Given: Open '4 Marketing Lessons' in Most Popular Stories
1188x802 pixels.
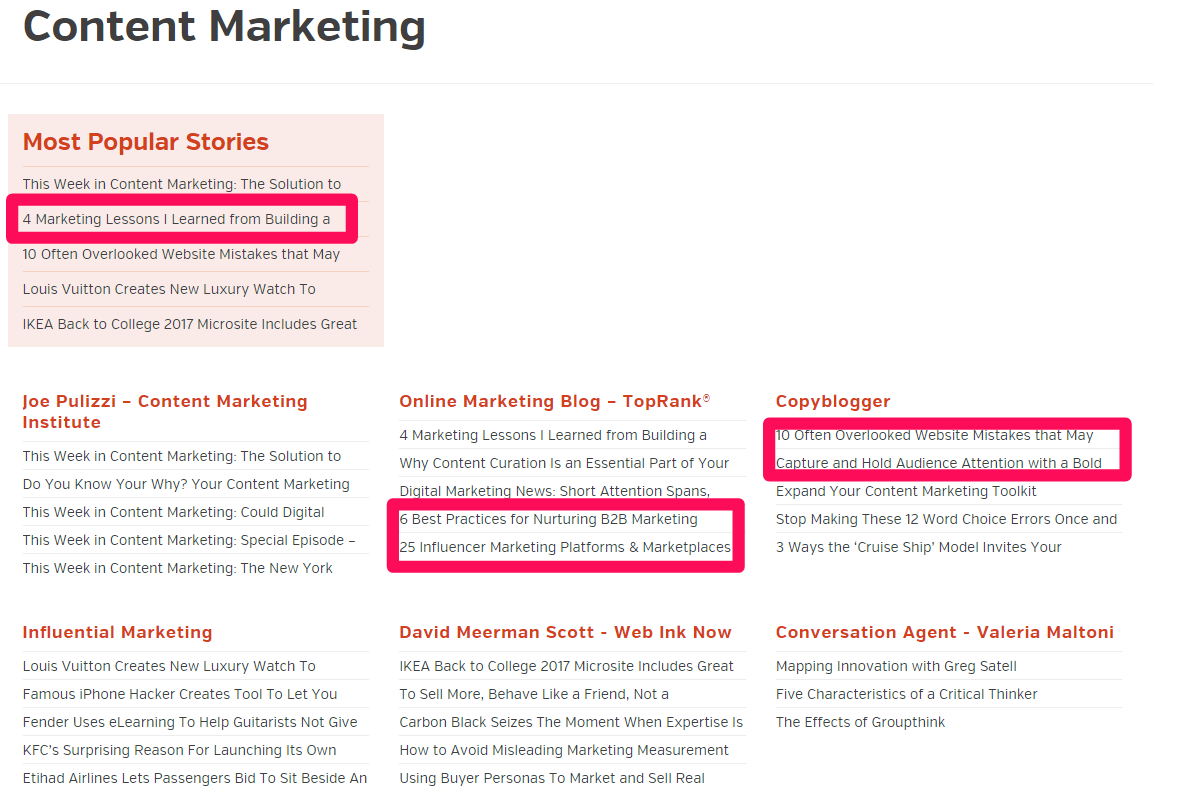Looking at the screenshot, I should [177, 220].
